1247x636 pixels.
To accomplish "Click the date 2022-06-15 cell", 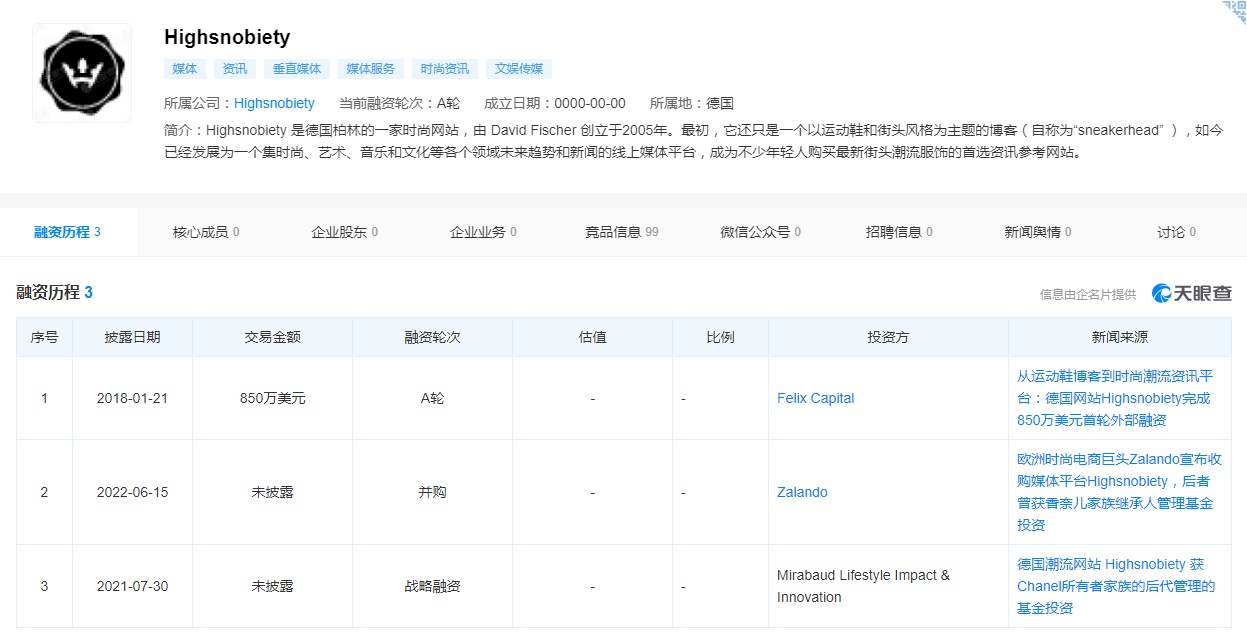I will click(x=132, y=492).
